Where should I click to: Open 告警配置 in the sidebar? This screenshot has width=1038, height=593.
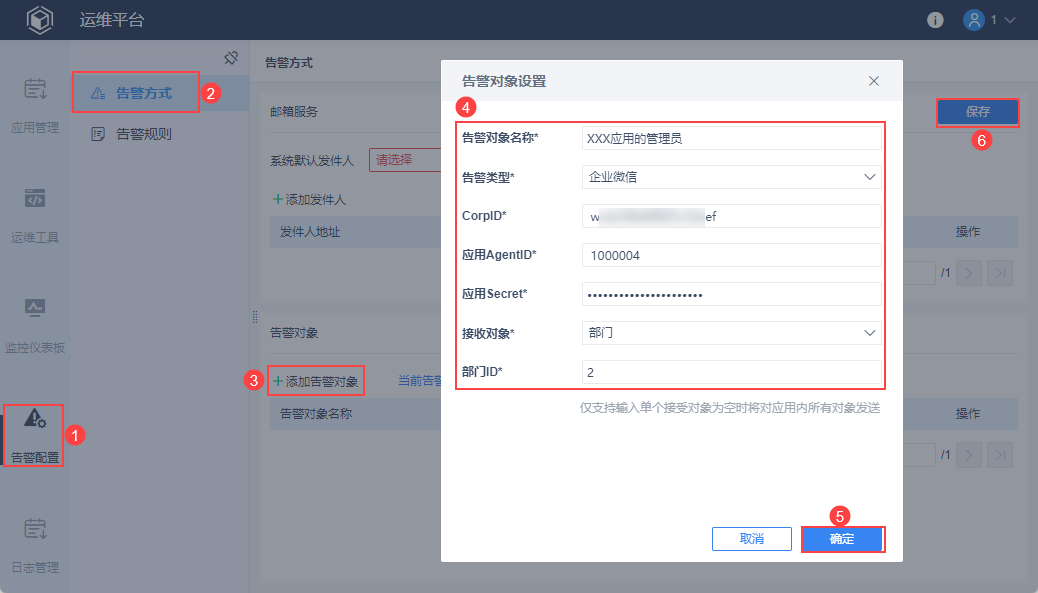(x=34, y=435)
